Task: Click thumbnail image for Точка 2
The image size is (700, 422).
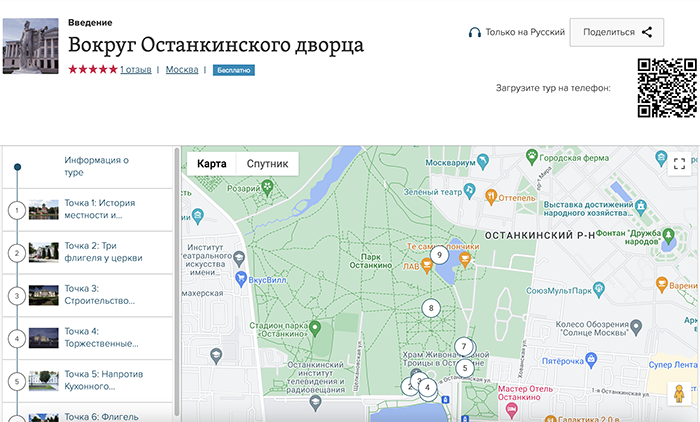Action: point(44,253)
